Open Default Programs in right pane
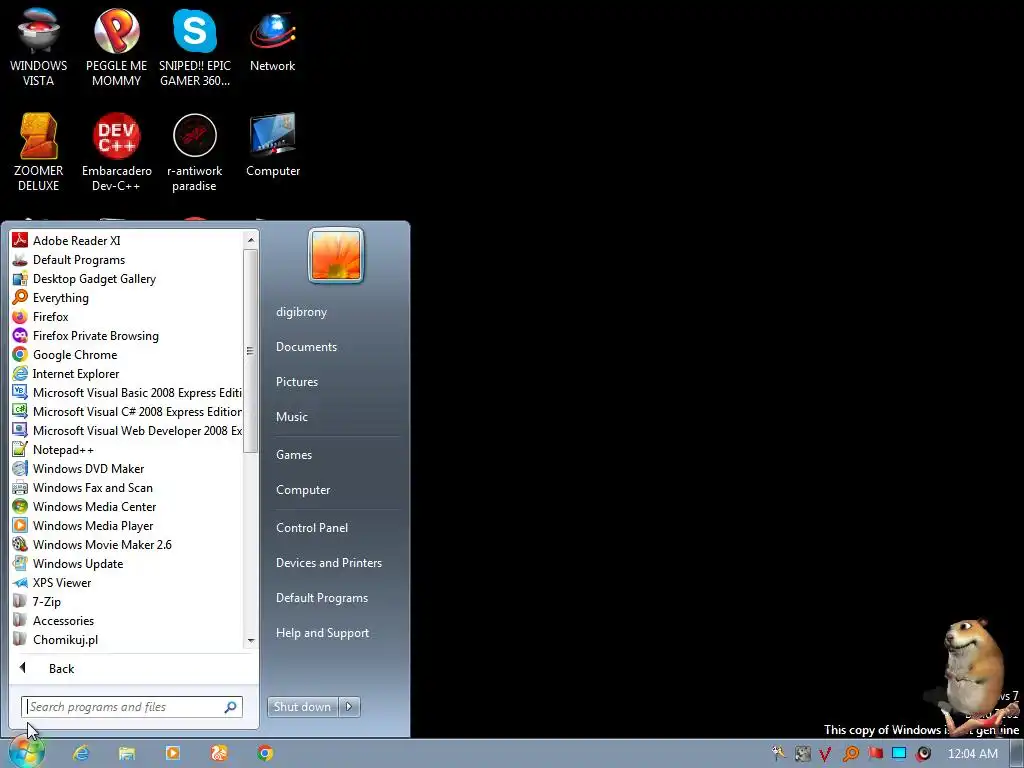The width and height of the screenshot is (1024, 768). tap(321, 598)
